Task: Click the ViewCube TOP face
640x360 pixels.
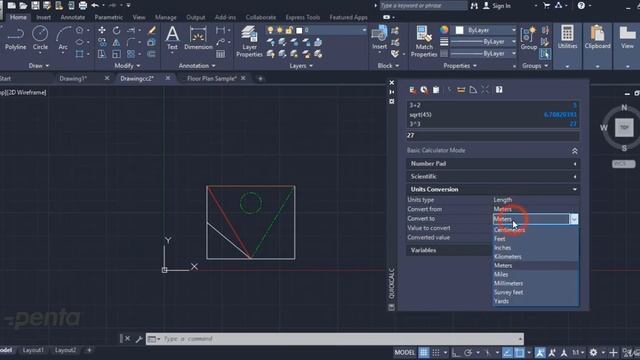Action: pos(624,128)
